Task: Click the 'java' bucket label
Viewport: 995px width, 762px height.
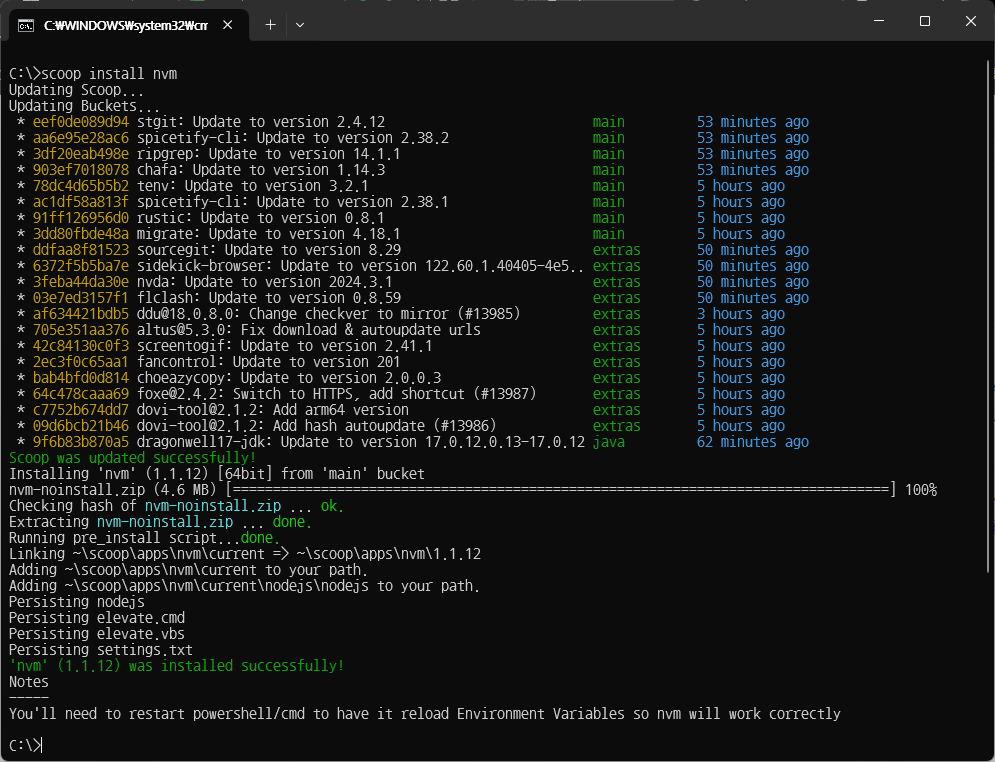Action: (609, 442)
